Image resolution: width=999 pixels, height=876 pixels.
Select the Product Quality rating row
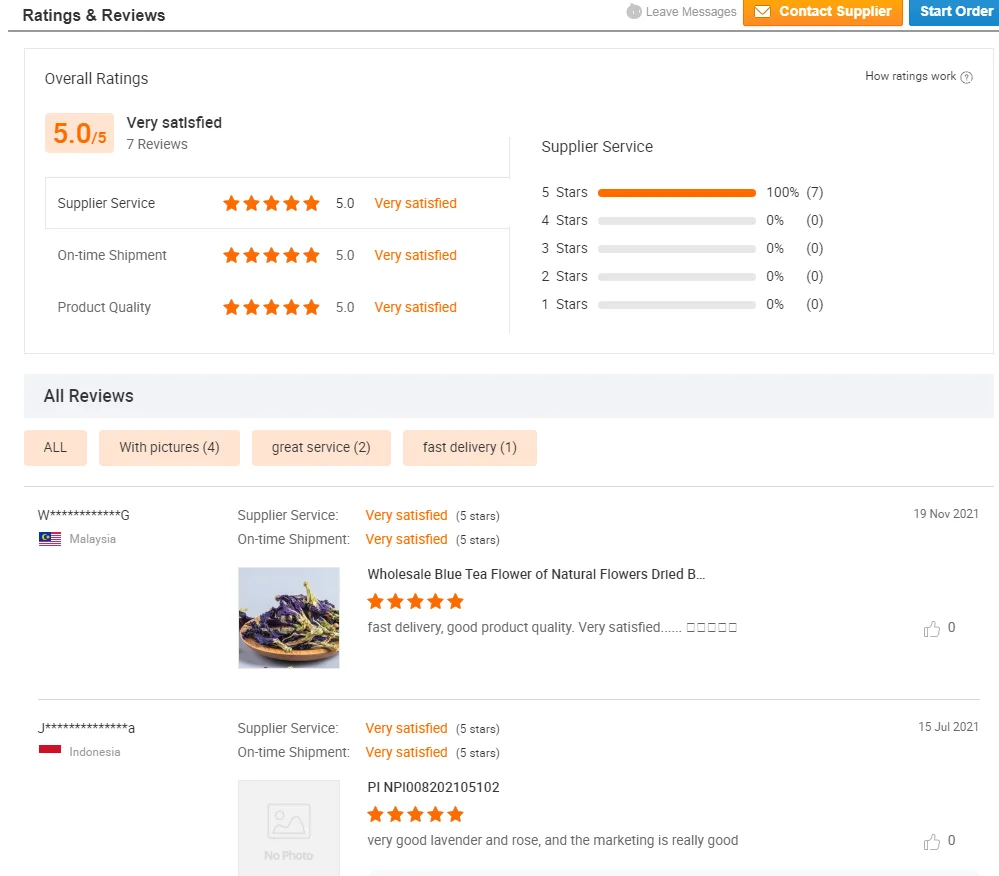[277, 307]
